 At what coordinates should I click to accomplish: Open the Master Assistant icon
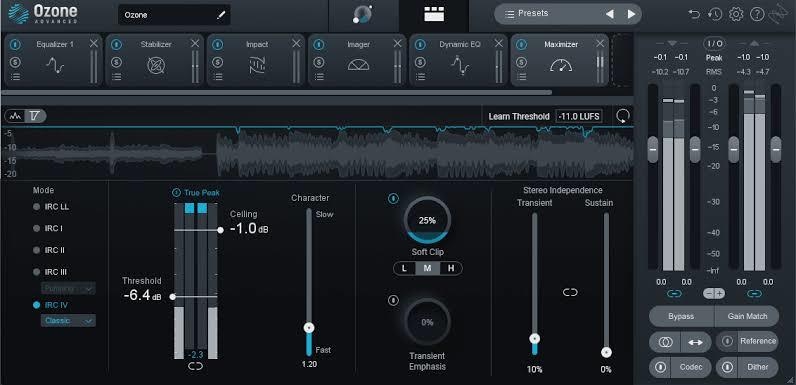coord(362,14)
